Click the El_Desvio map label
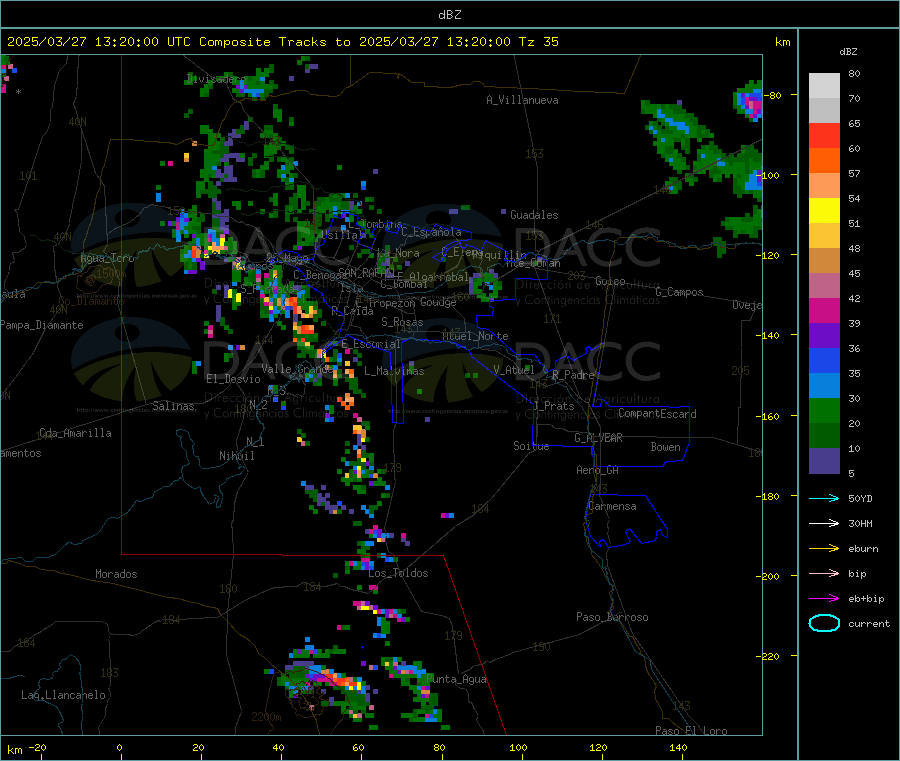900x761 pixels. pos(234,379)
